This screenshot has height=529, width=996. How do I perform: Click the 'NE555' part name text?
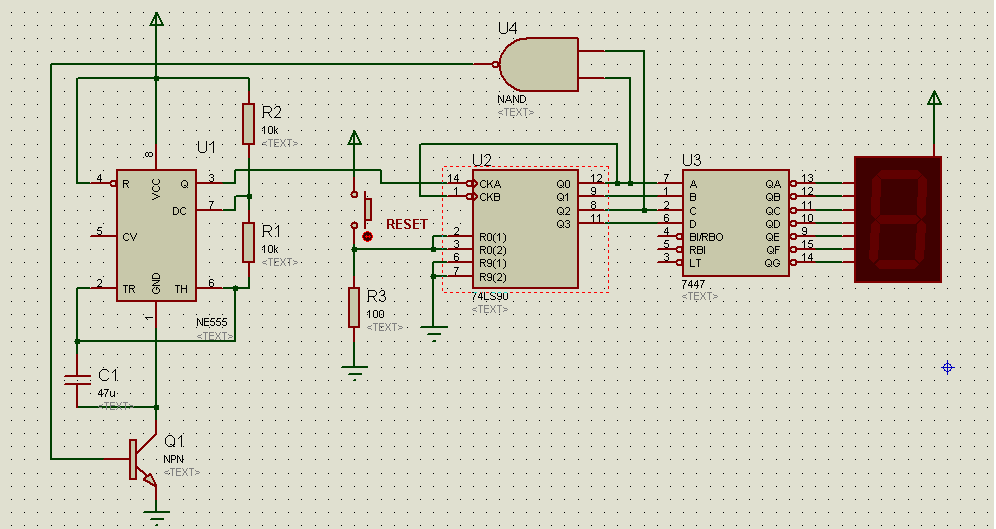pos(212,323)
